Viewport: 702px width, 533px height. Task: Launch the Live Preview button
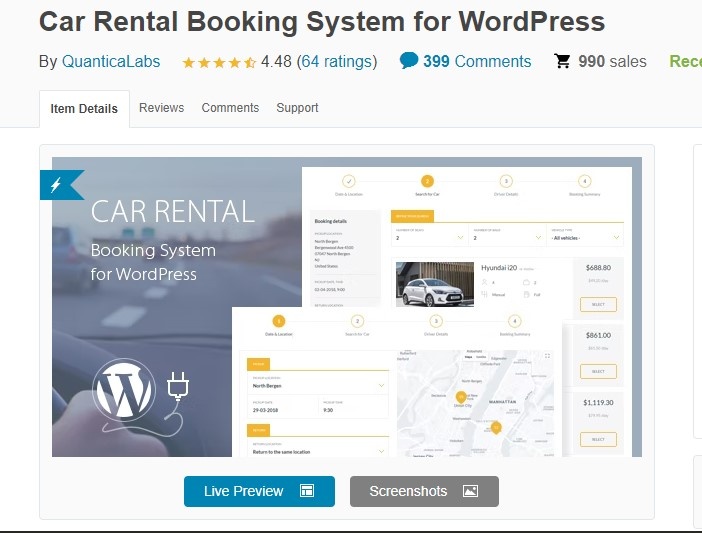click(259, 491)
